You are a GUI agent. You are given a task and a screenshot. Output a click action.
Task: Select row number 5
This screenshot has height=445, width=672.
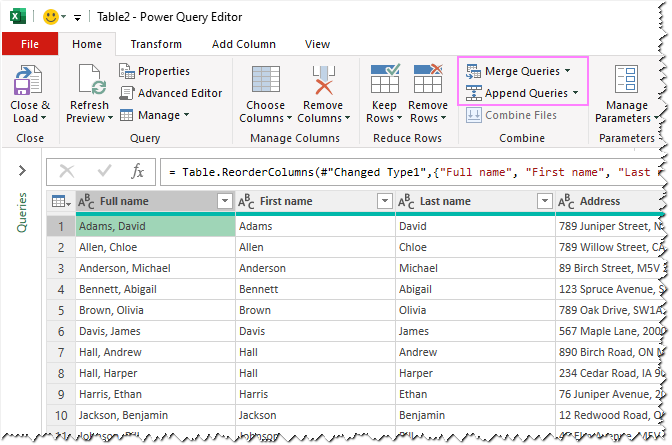pos(61,310)
